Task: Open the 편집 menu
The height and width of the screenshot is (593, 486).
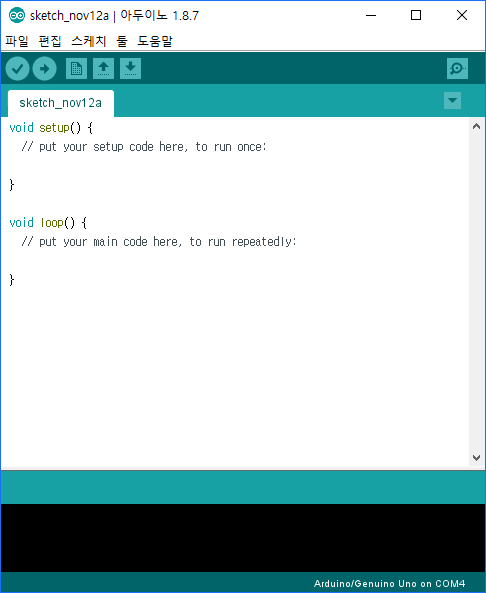Action: [x=50, y=41]
